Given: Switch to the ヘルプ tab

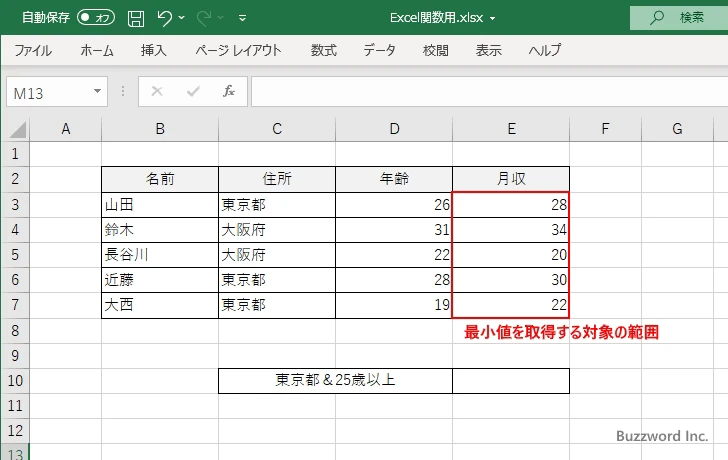Looking at the screenshot, I should (545, 50).
